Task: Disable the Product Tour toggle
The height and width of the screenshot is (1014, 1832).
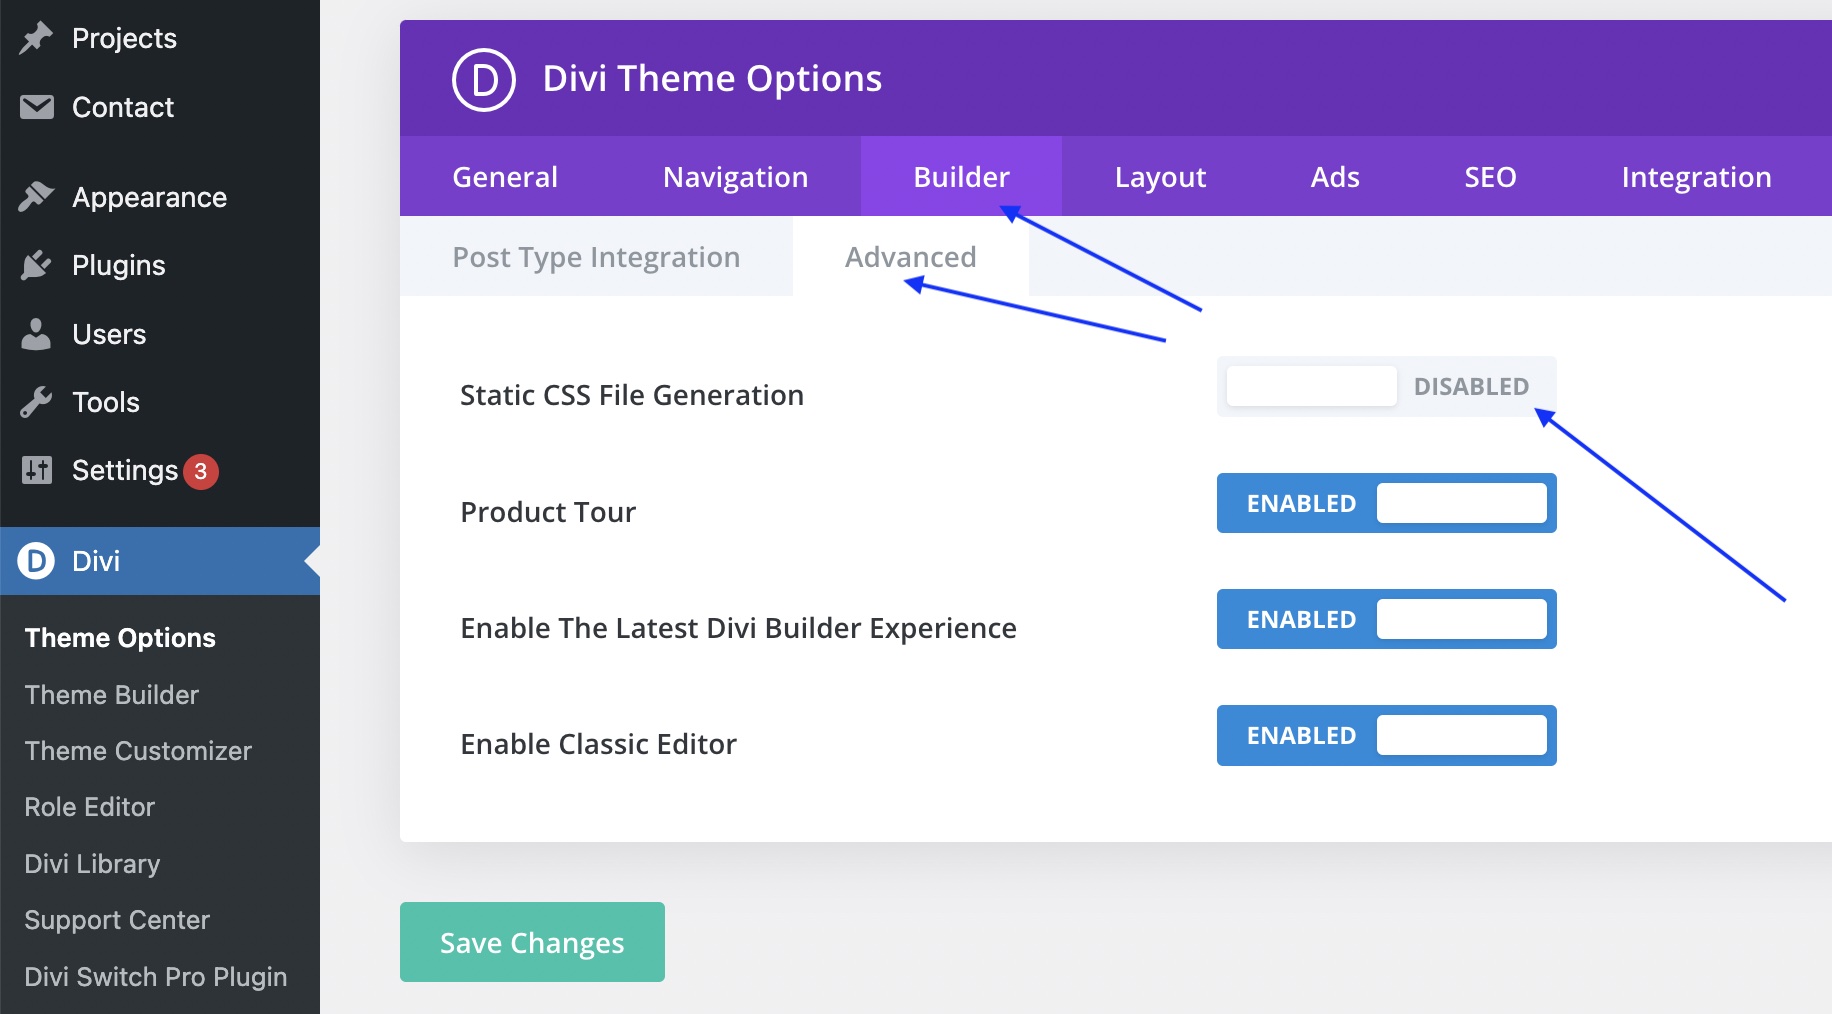Action: (1461, 503)
